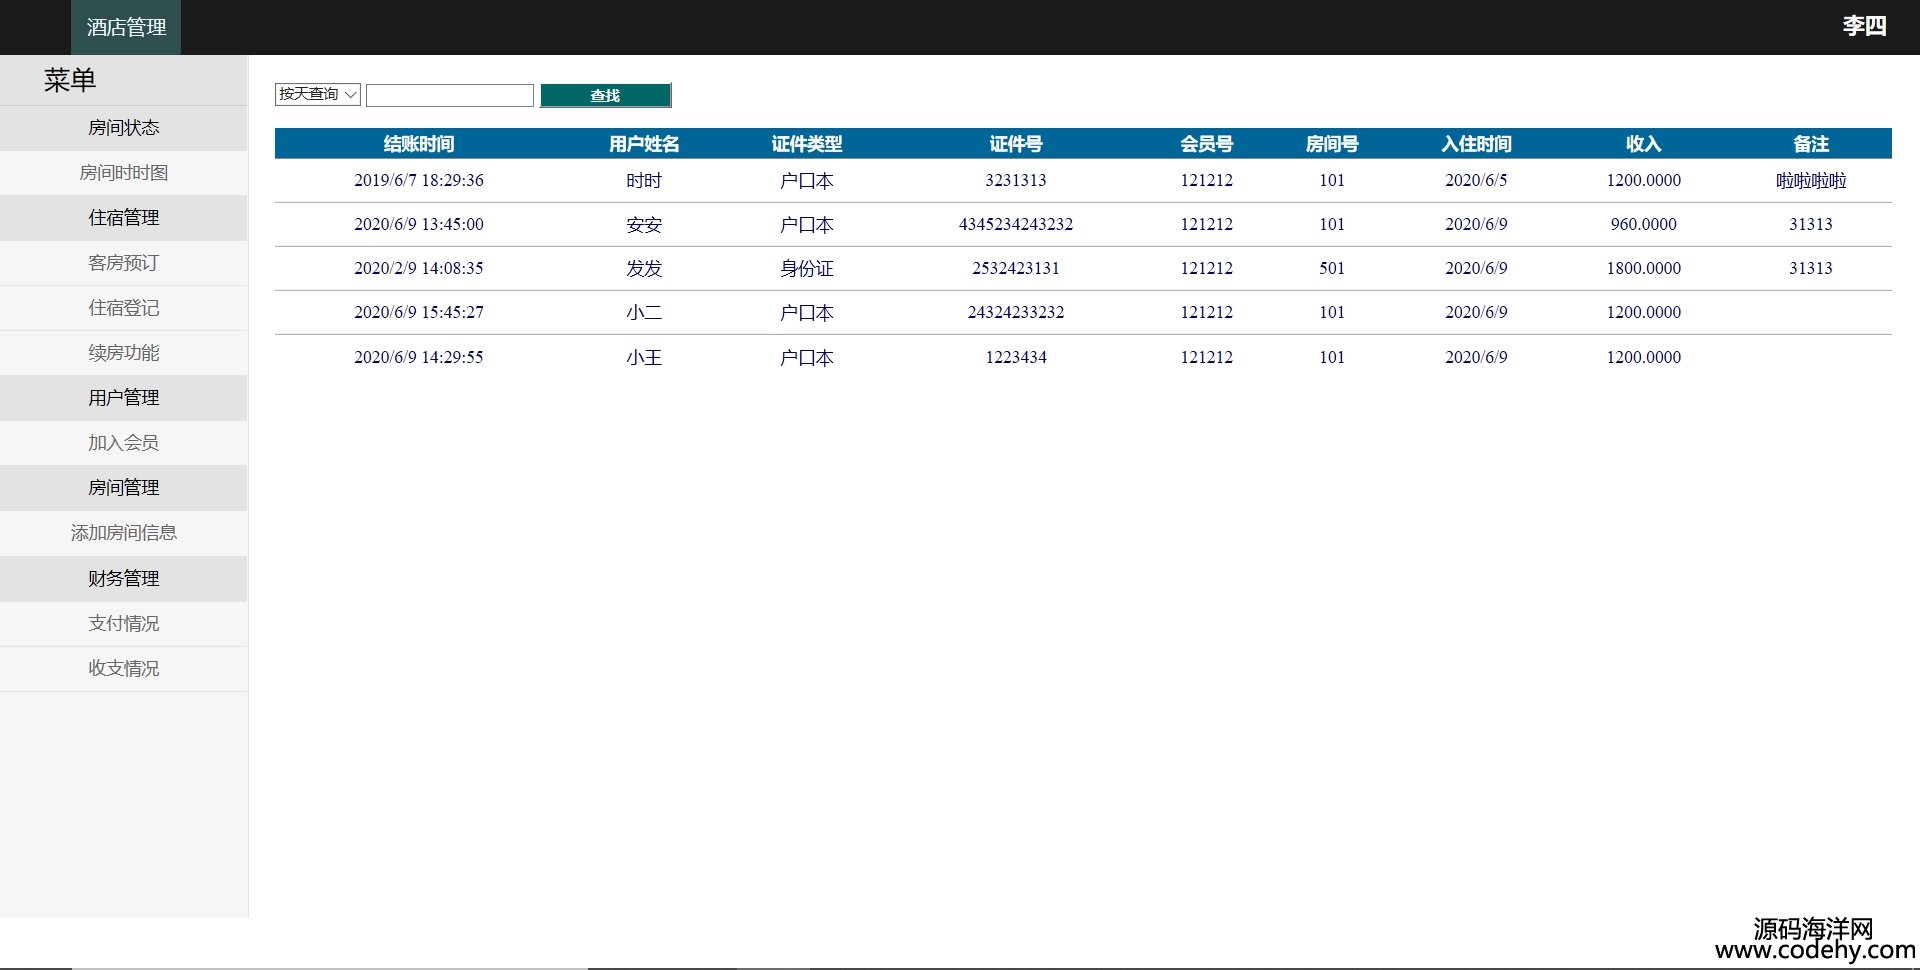Viewport: 1920px width, 970px height.
Task: Open 客房预订 sidebar item
Action: point(124,263)
